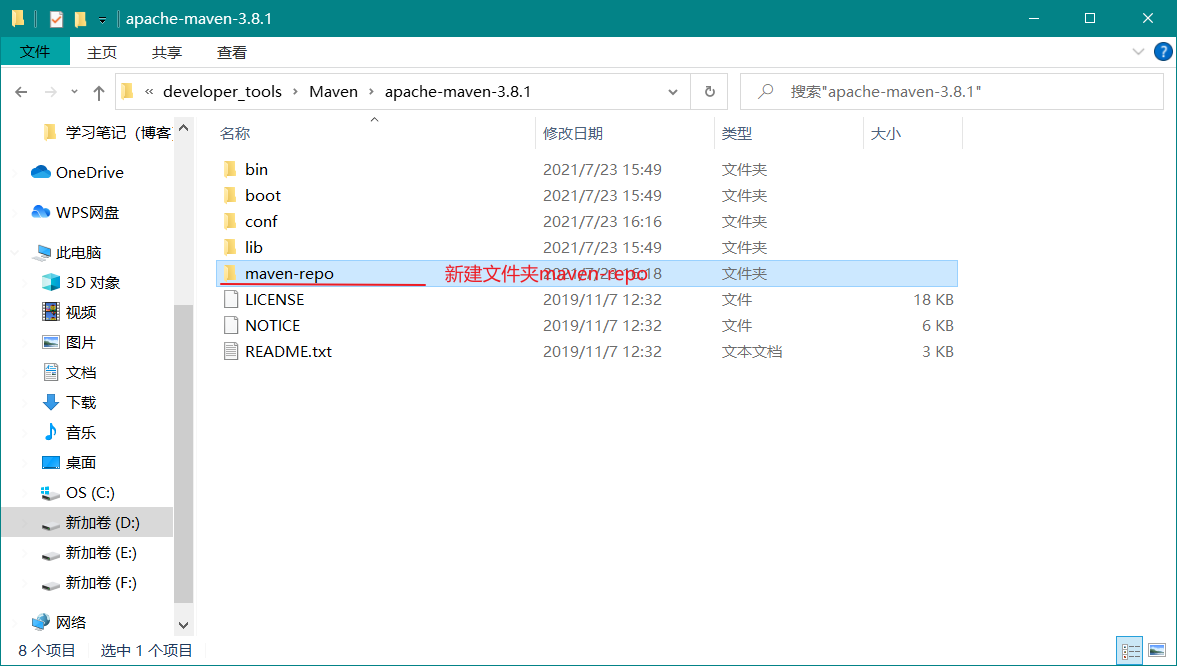The image size is (1177, 666).
Task: Open 下载 in the sidebar
Action: (80, 402)
